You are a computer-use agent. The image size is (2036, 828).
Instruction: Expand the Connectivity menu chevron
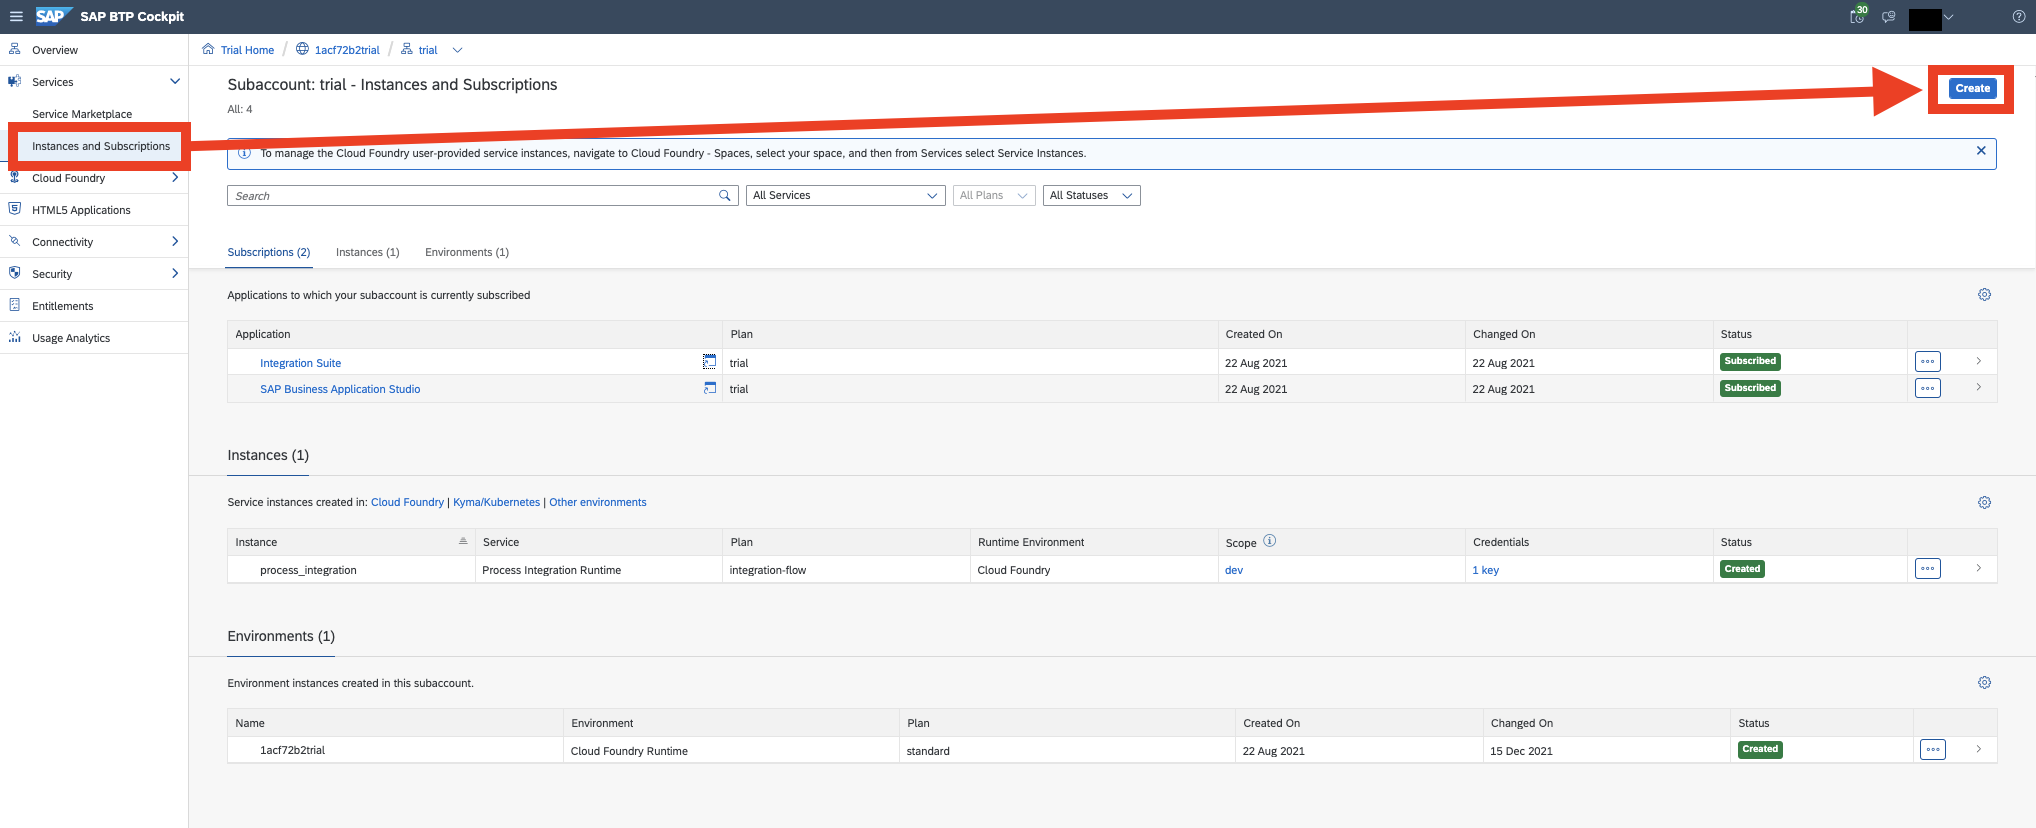click(x=175, y=241)
